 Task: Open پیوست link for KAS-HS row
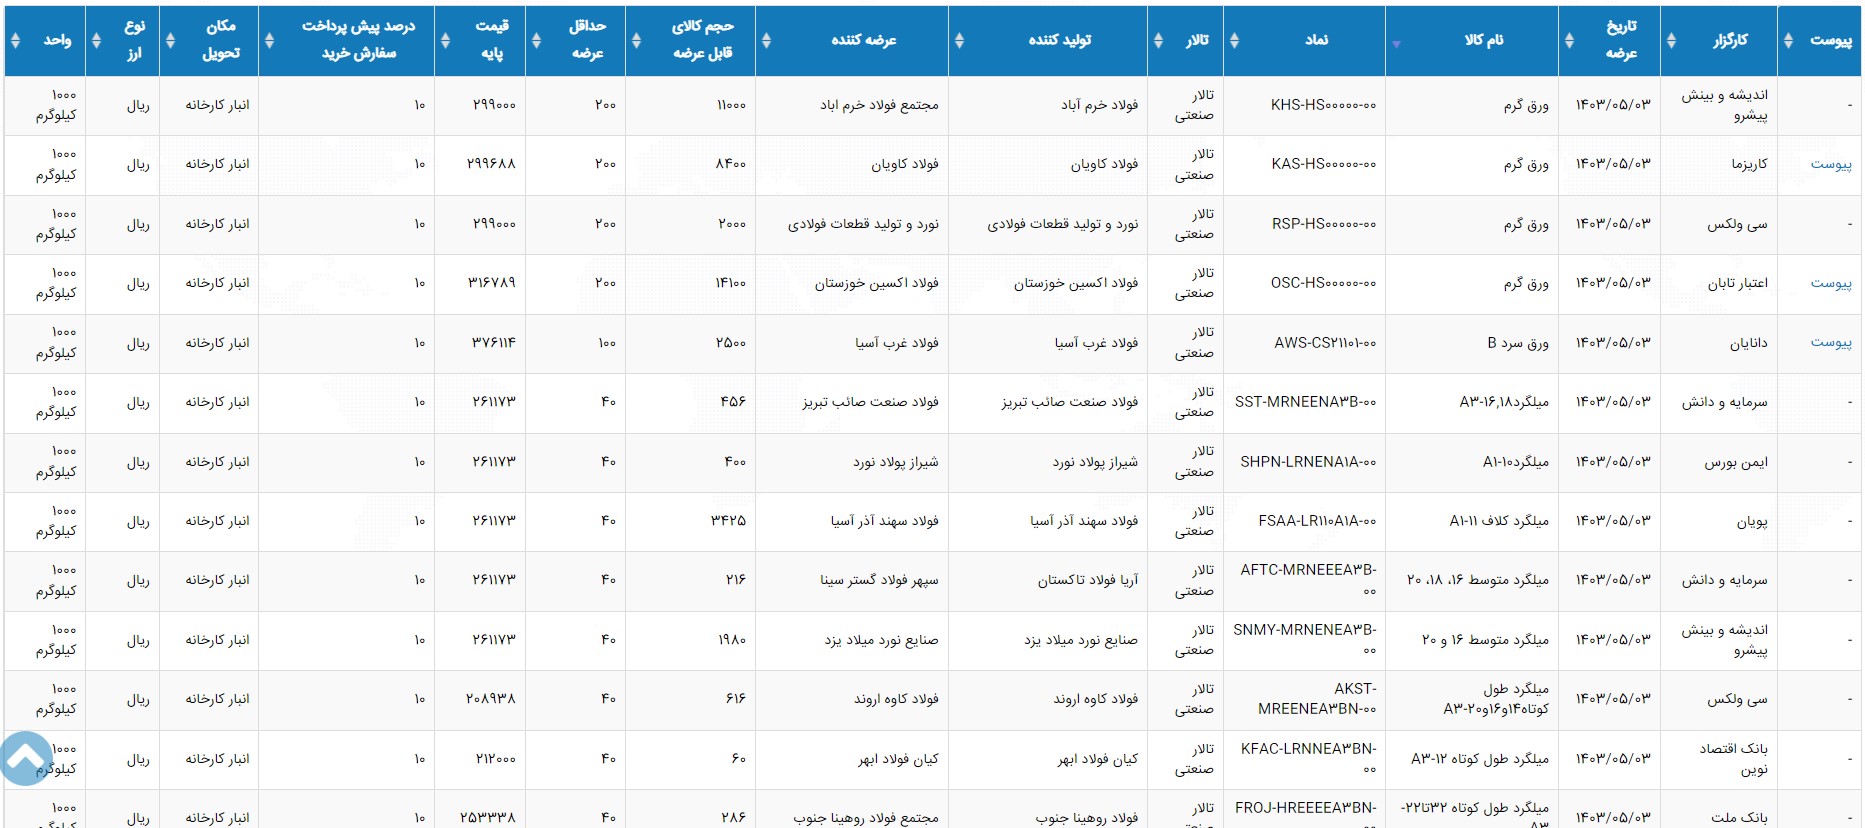1830,164
